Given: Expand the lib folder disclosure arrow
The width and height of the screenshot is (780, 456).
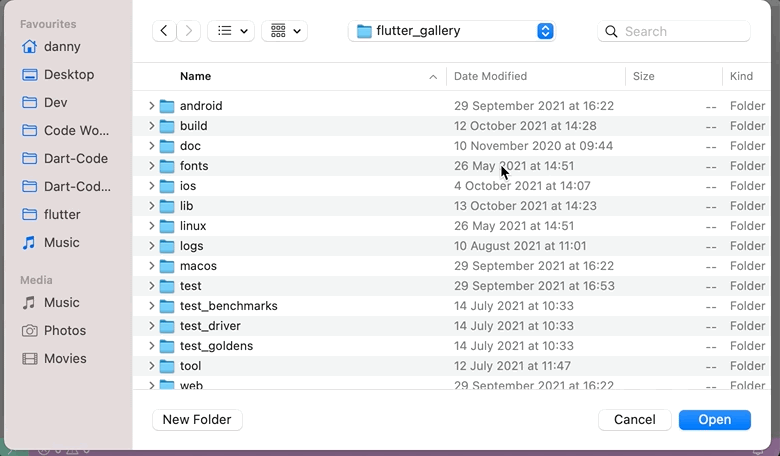Looking at the screenshot, I should (x=151, y=205).
